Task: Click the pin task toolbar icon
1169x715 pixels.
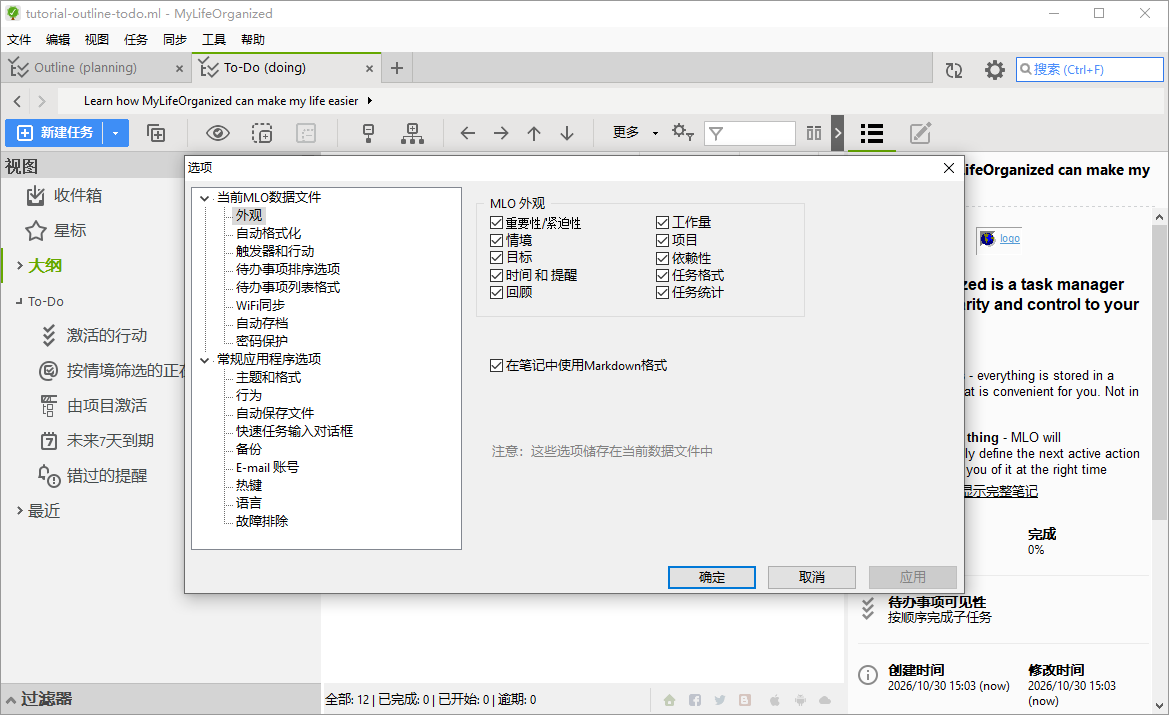Action: click(x=368, y=133)
